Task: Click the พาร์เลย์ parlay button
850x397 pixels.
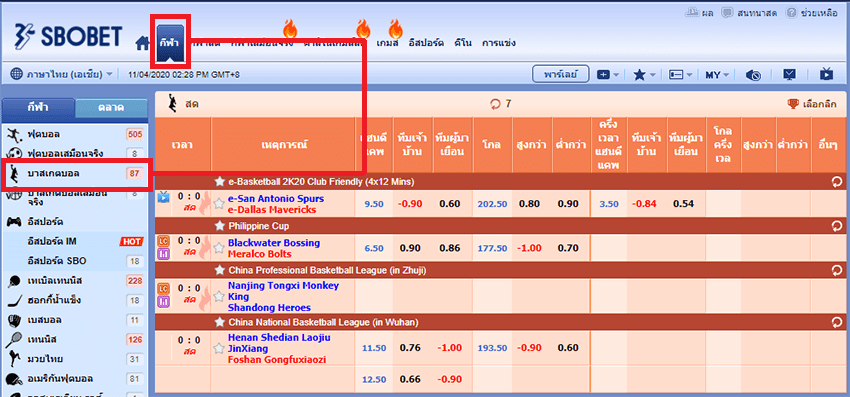Action: [561, 74]
